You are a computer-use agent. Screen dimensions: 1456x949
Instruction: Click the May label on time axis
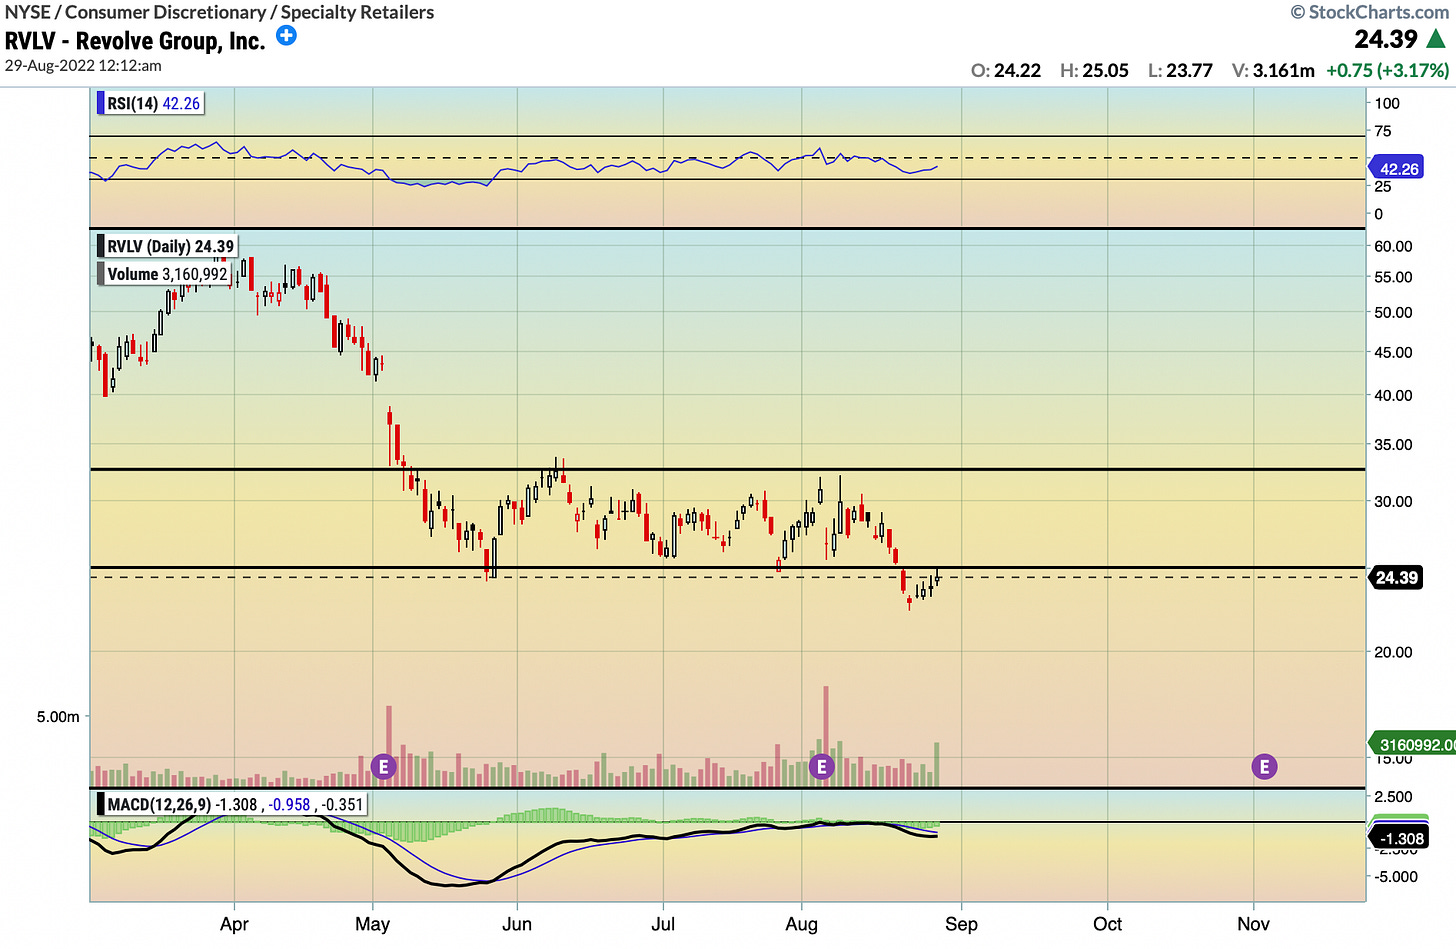pos(372,924)
